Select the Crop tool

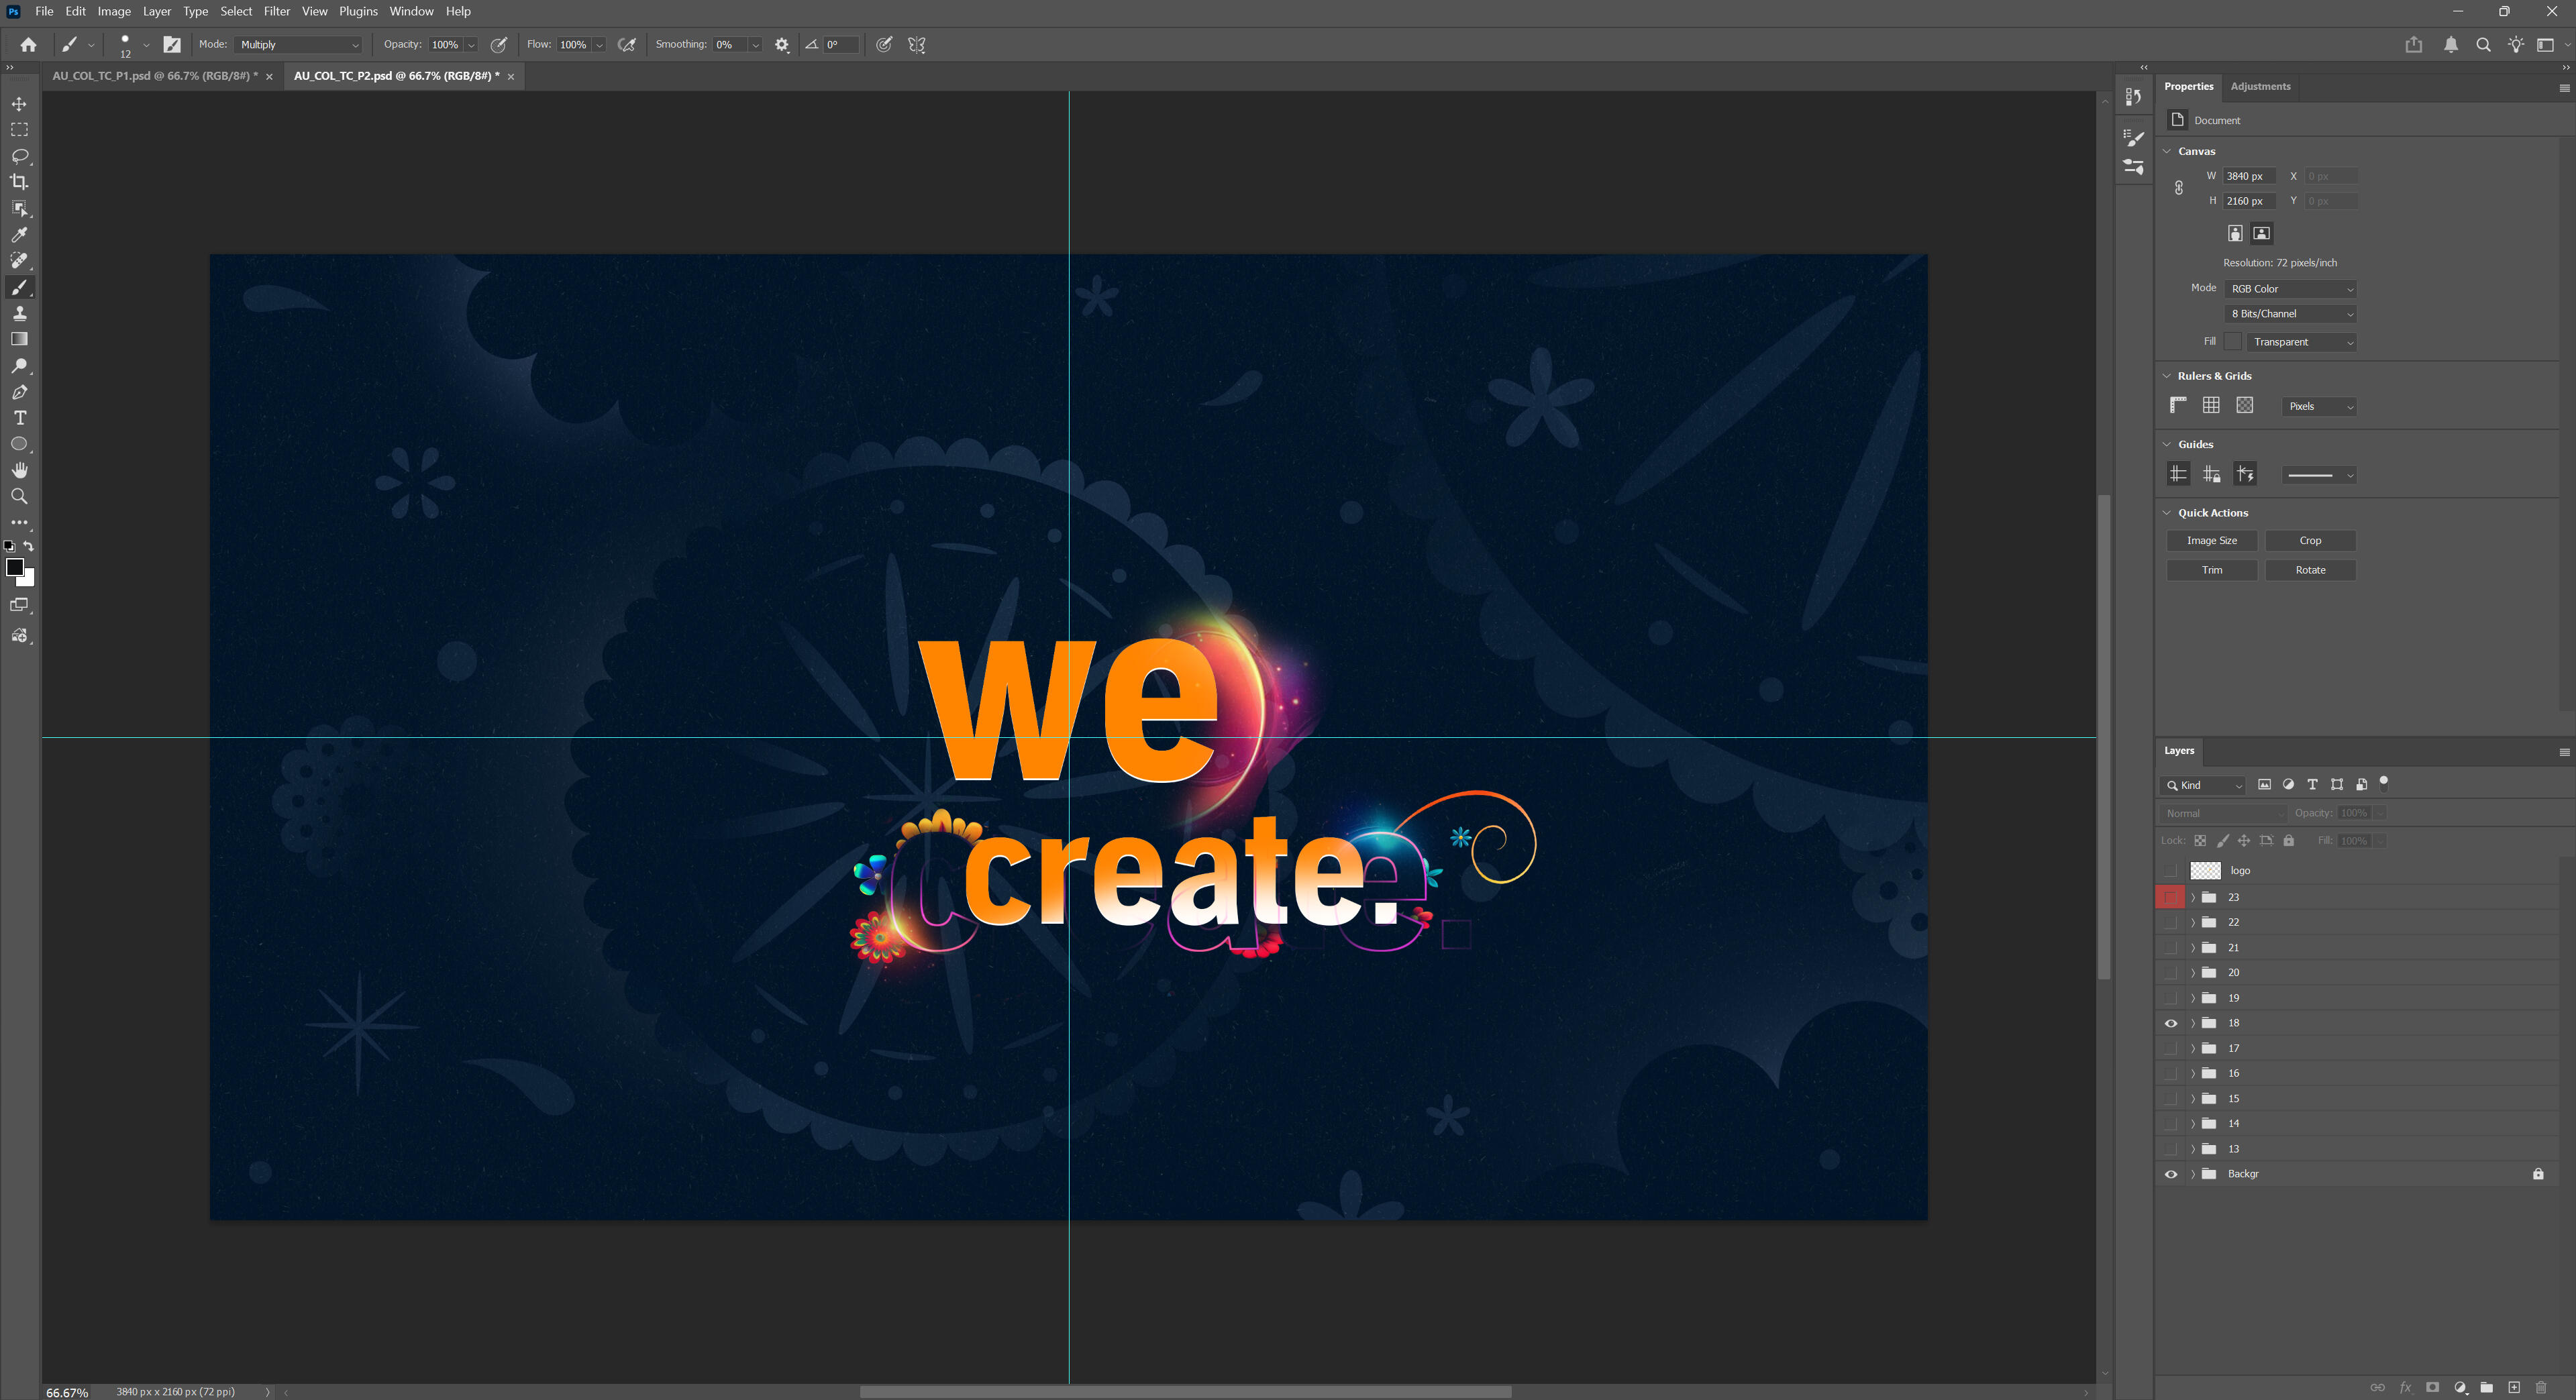(x=19, y=182)
